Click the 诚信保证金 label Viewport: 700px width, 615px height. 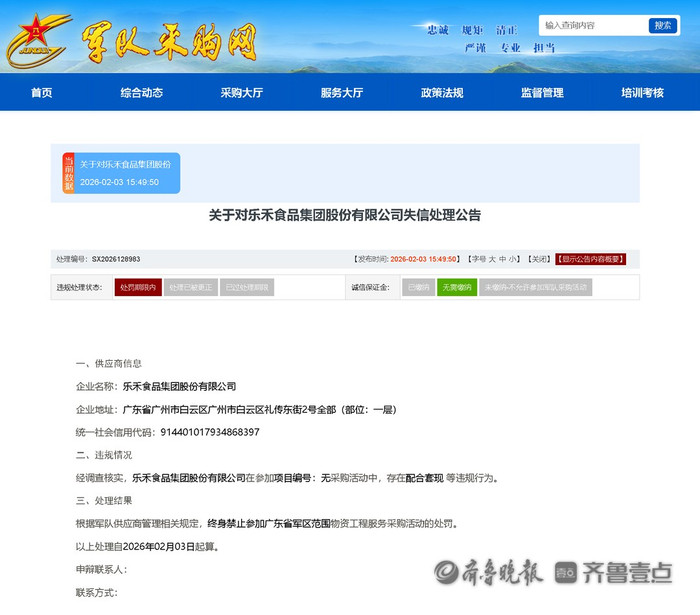click(x=370, y=287)
